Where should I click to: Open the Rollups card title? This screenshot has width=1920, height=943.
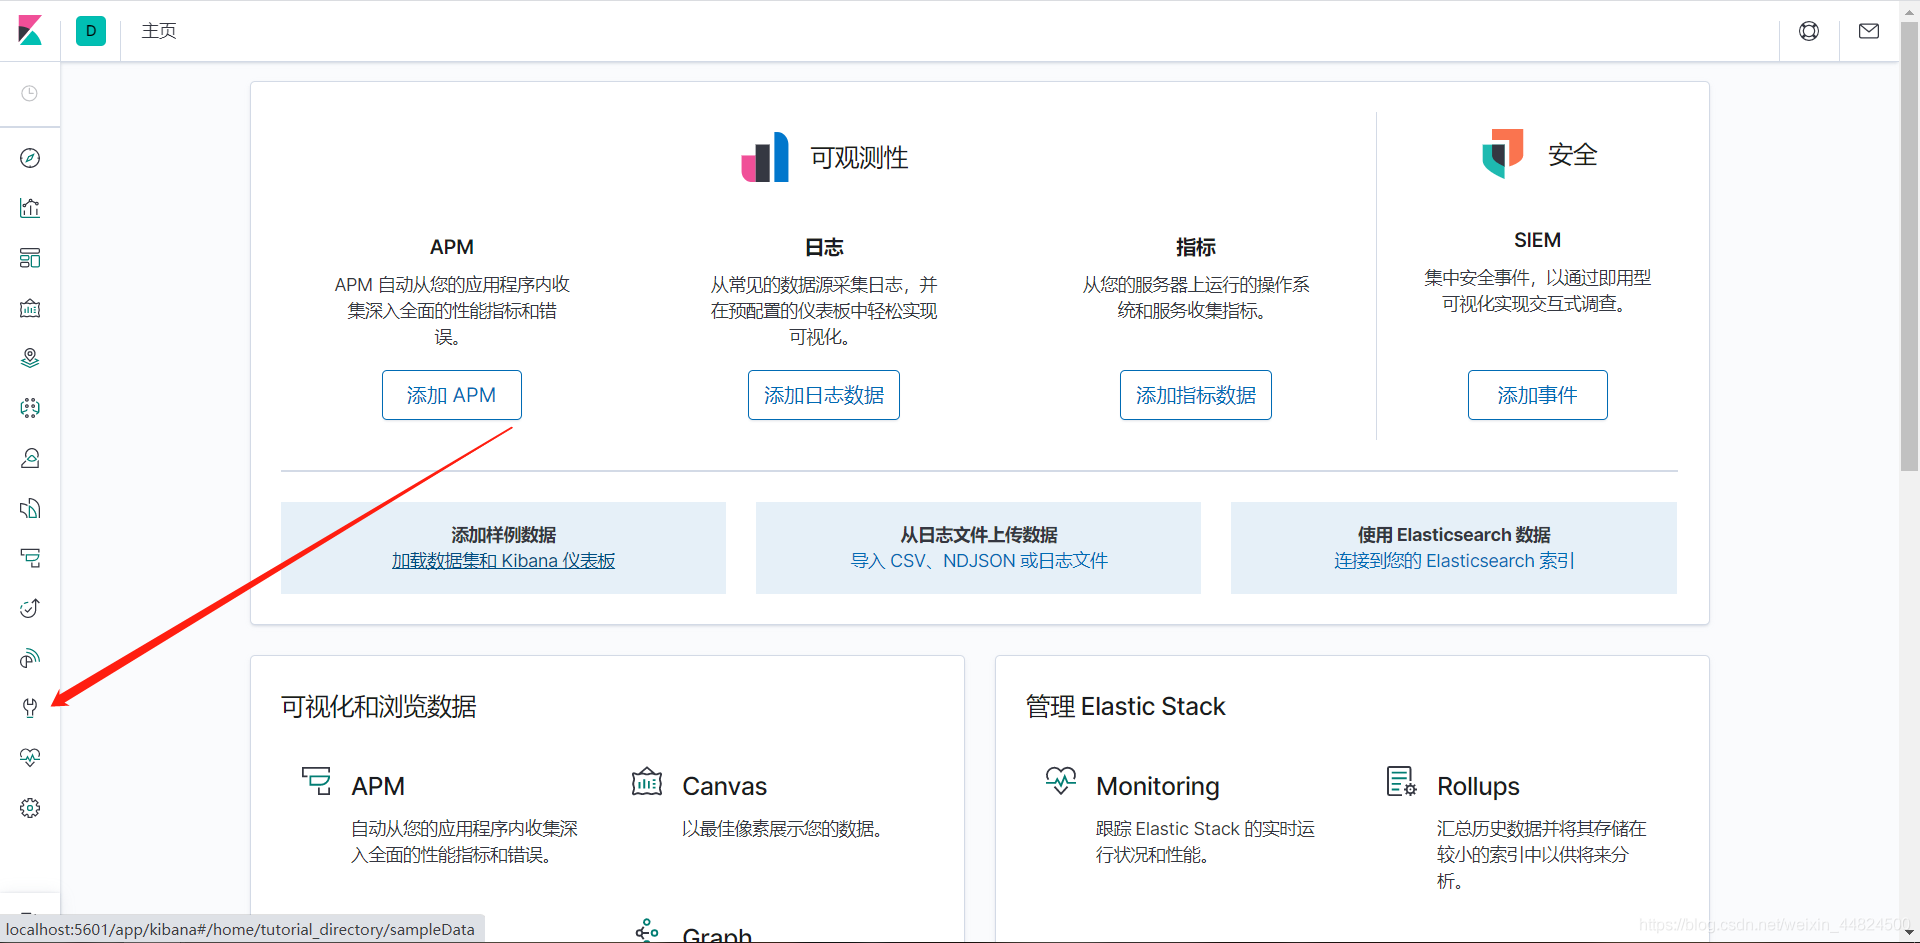[1478, 786]
